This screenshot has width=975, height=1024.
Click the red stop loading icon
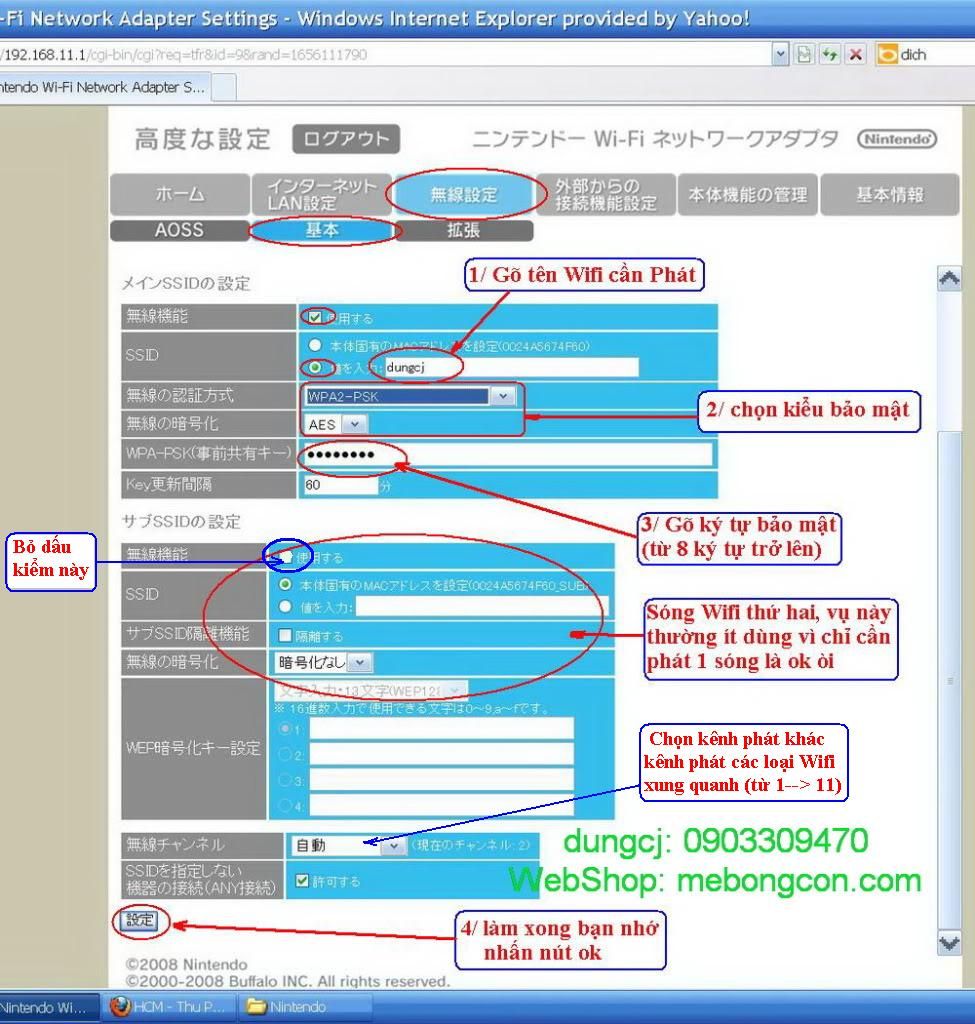855,55
